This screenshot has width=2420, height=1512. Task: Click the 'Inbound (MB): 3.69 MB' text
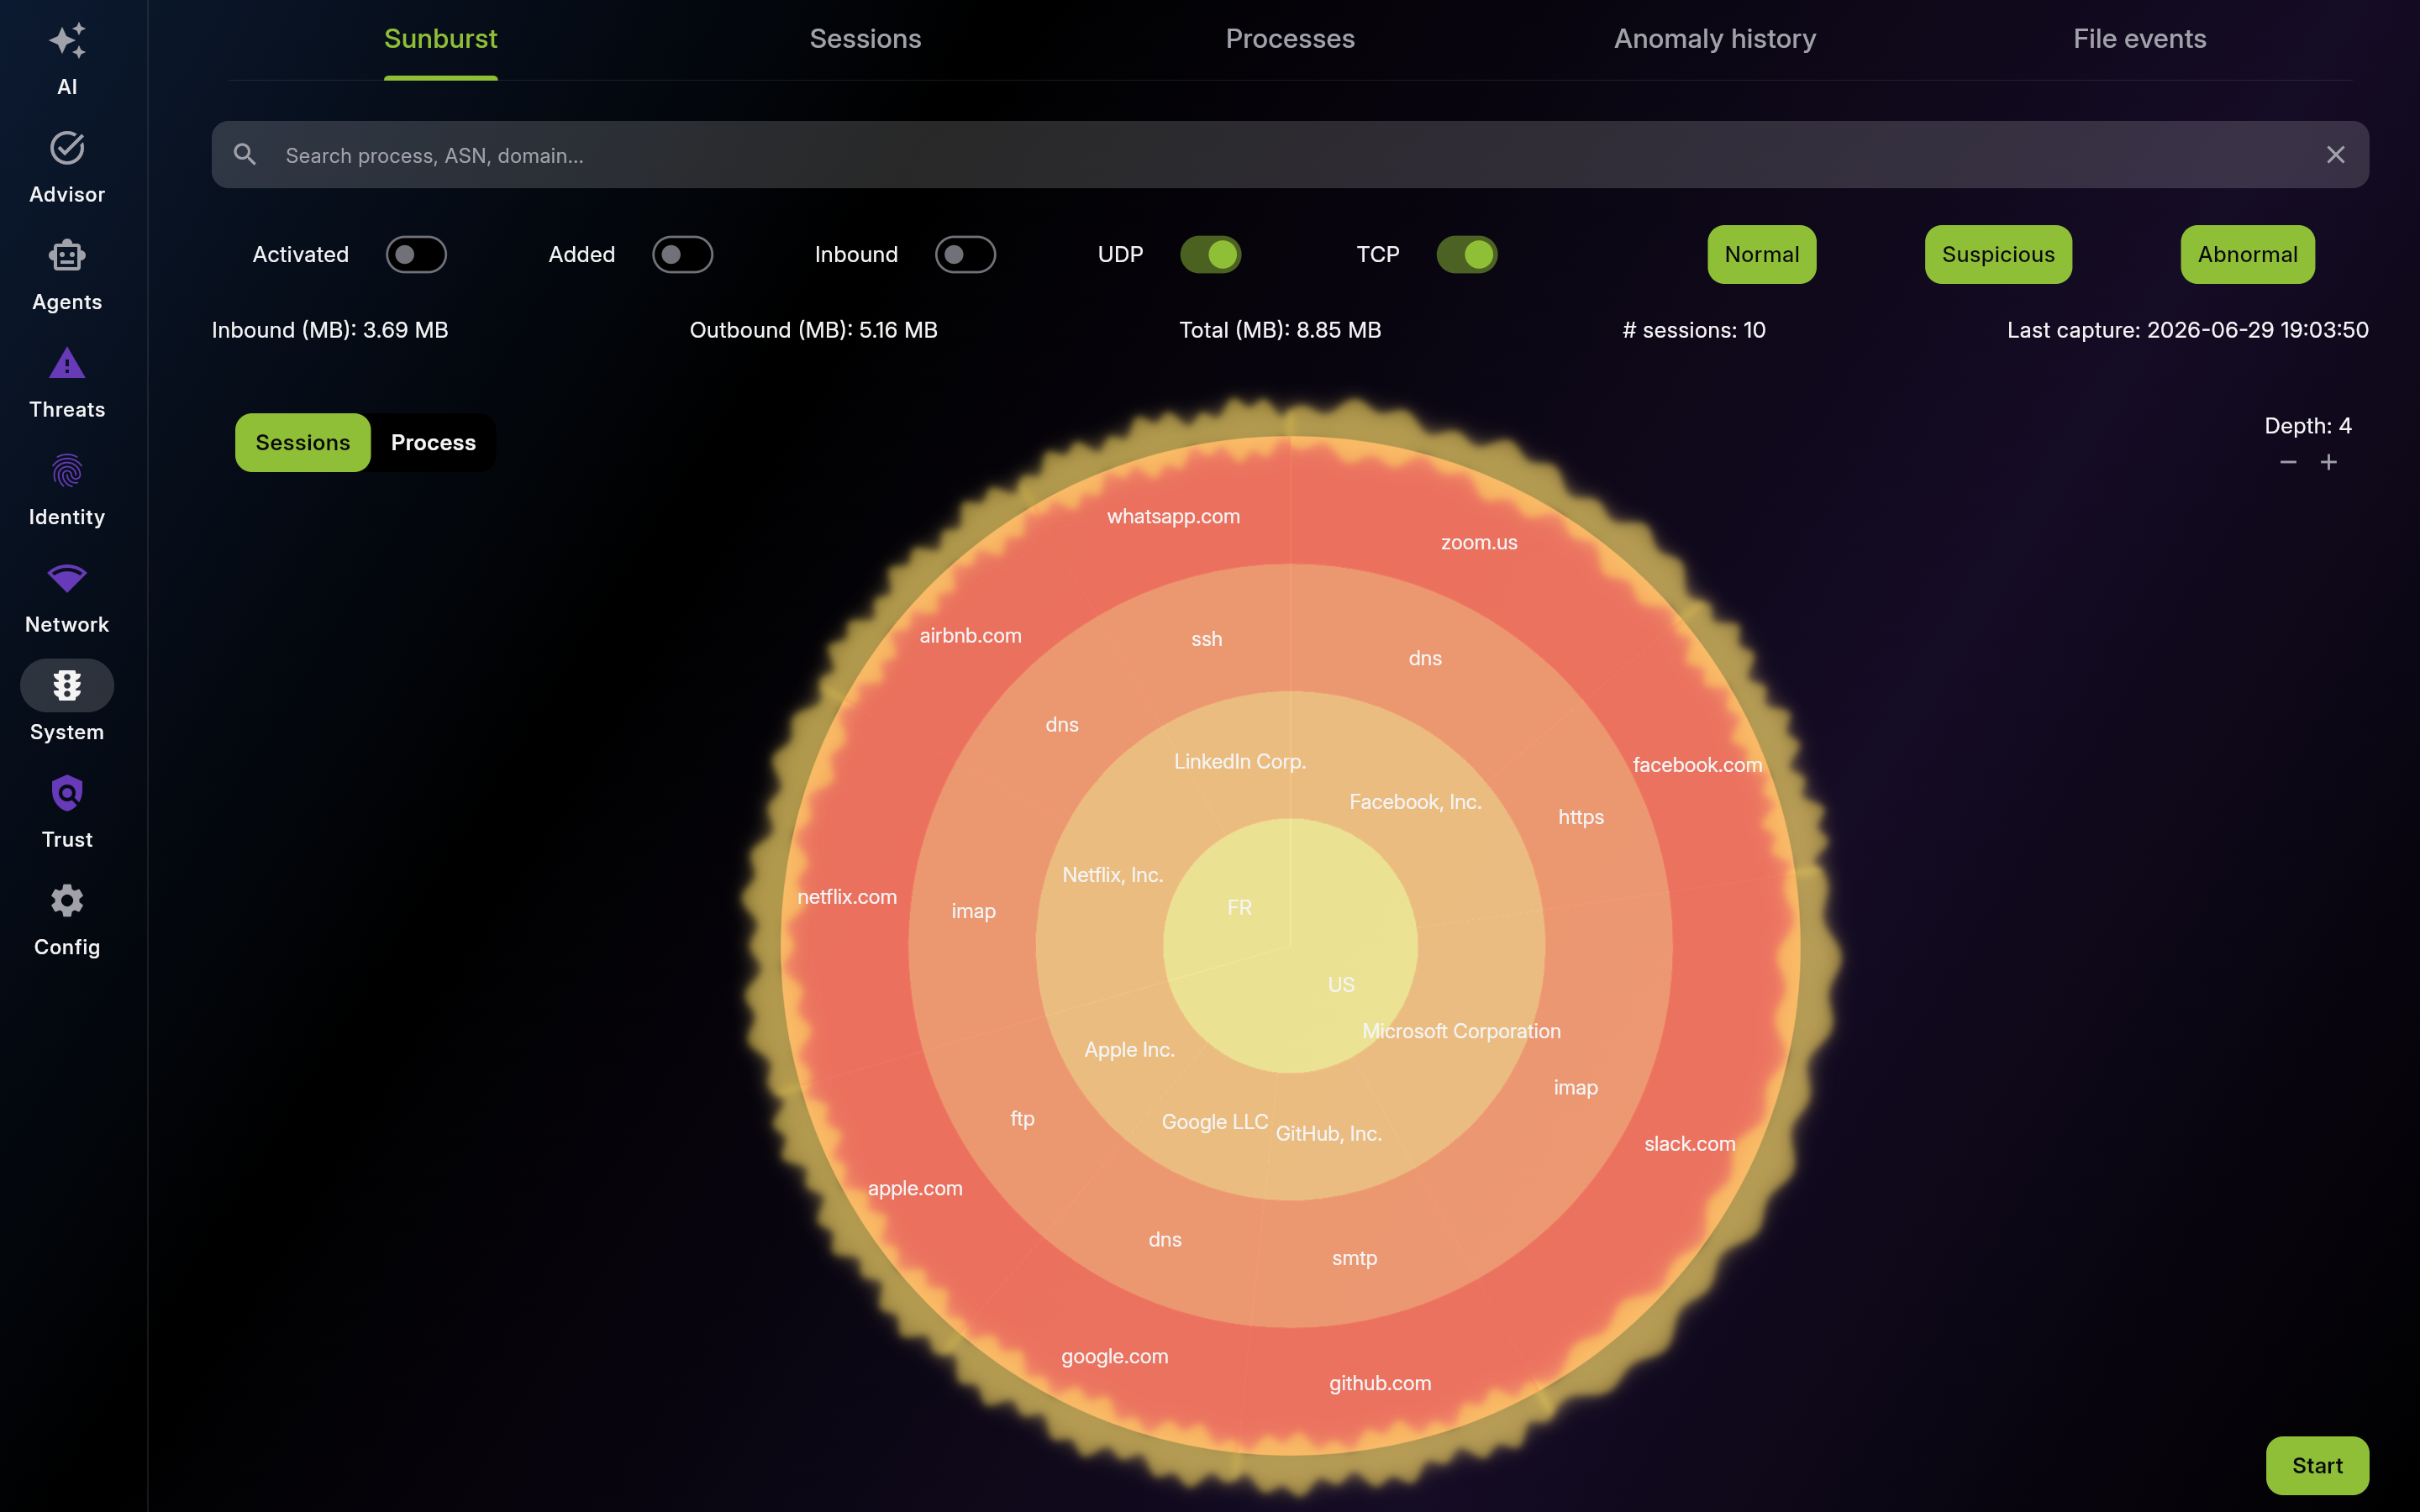click(x=330, y=330)
